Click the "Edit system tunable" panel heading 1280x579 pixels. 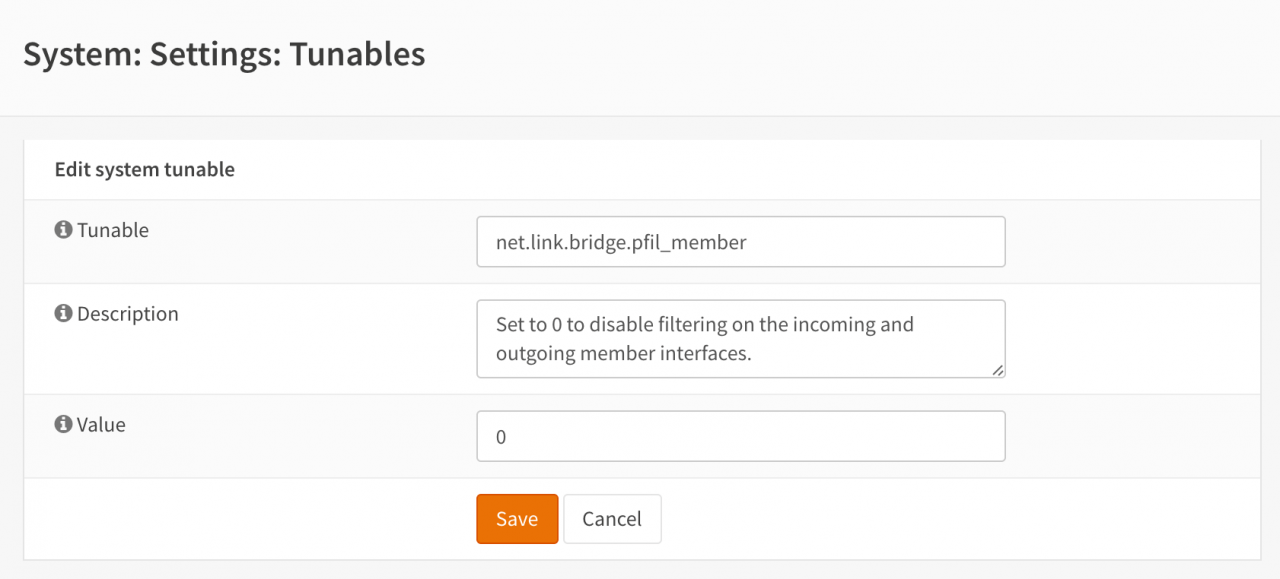point(145,170)
